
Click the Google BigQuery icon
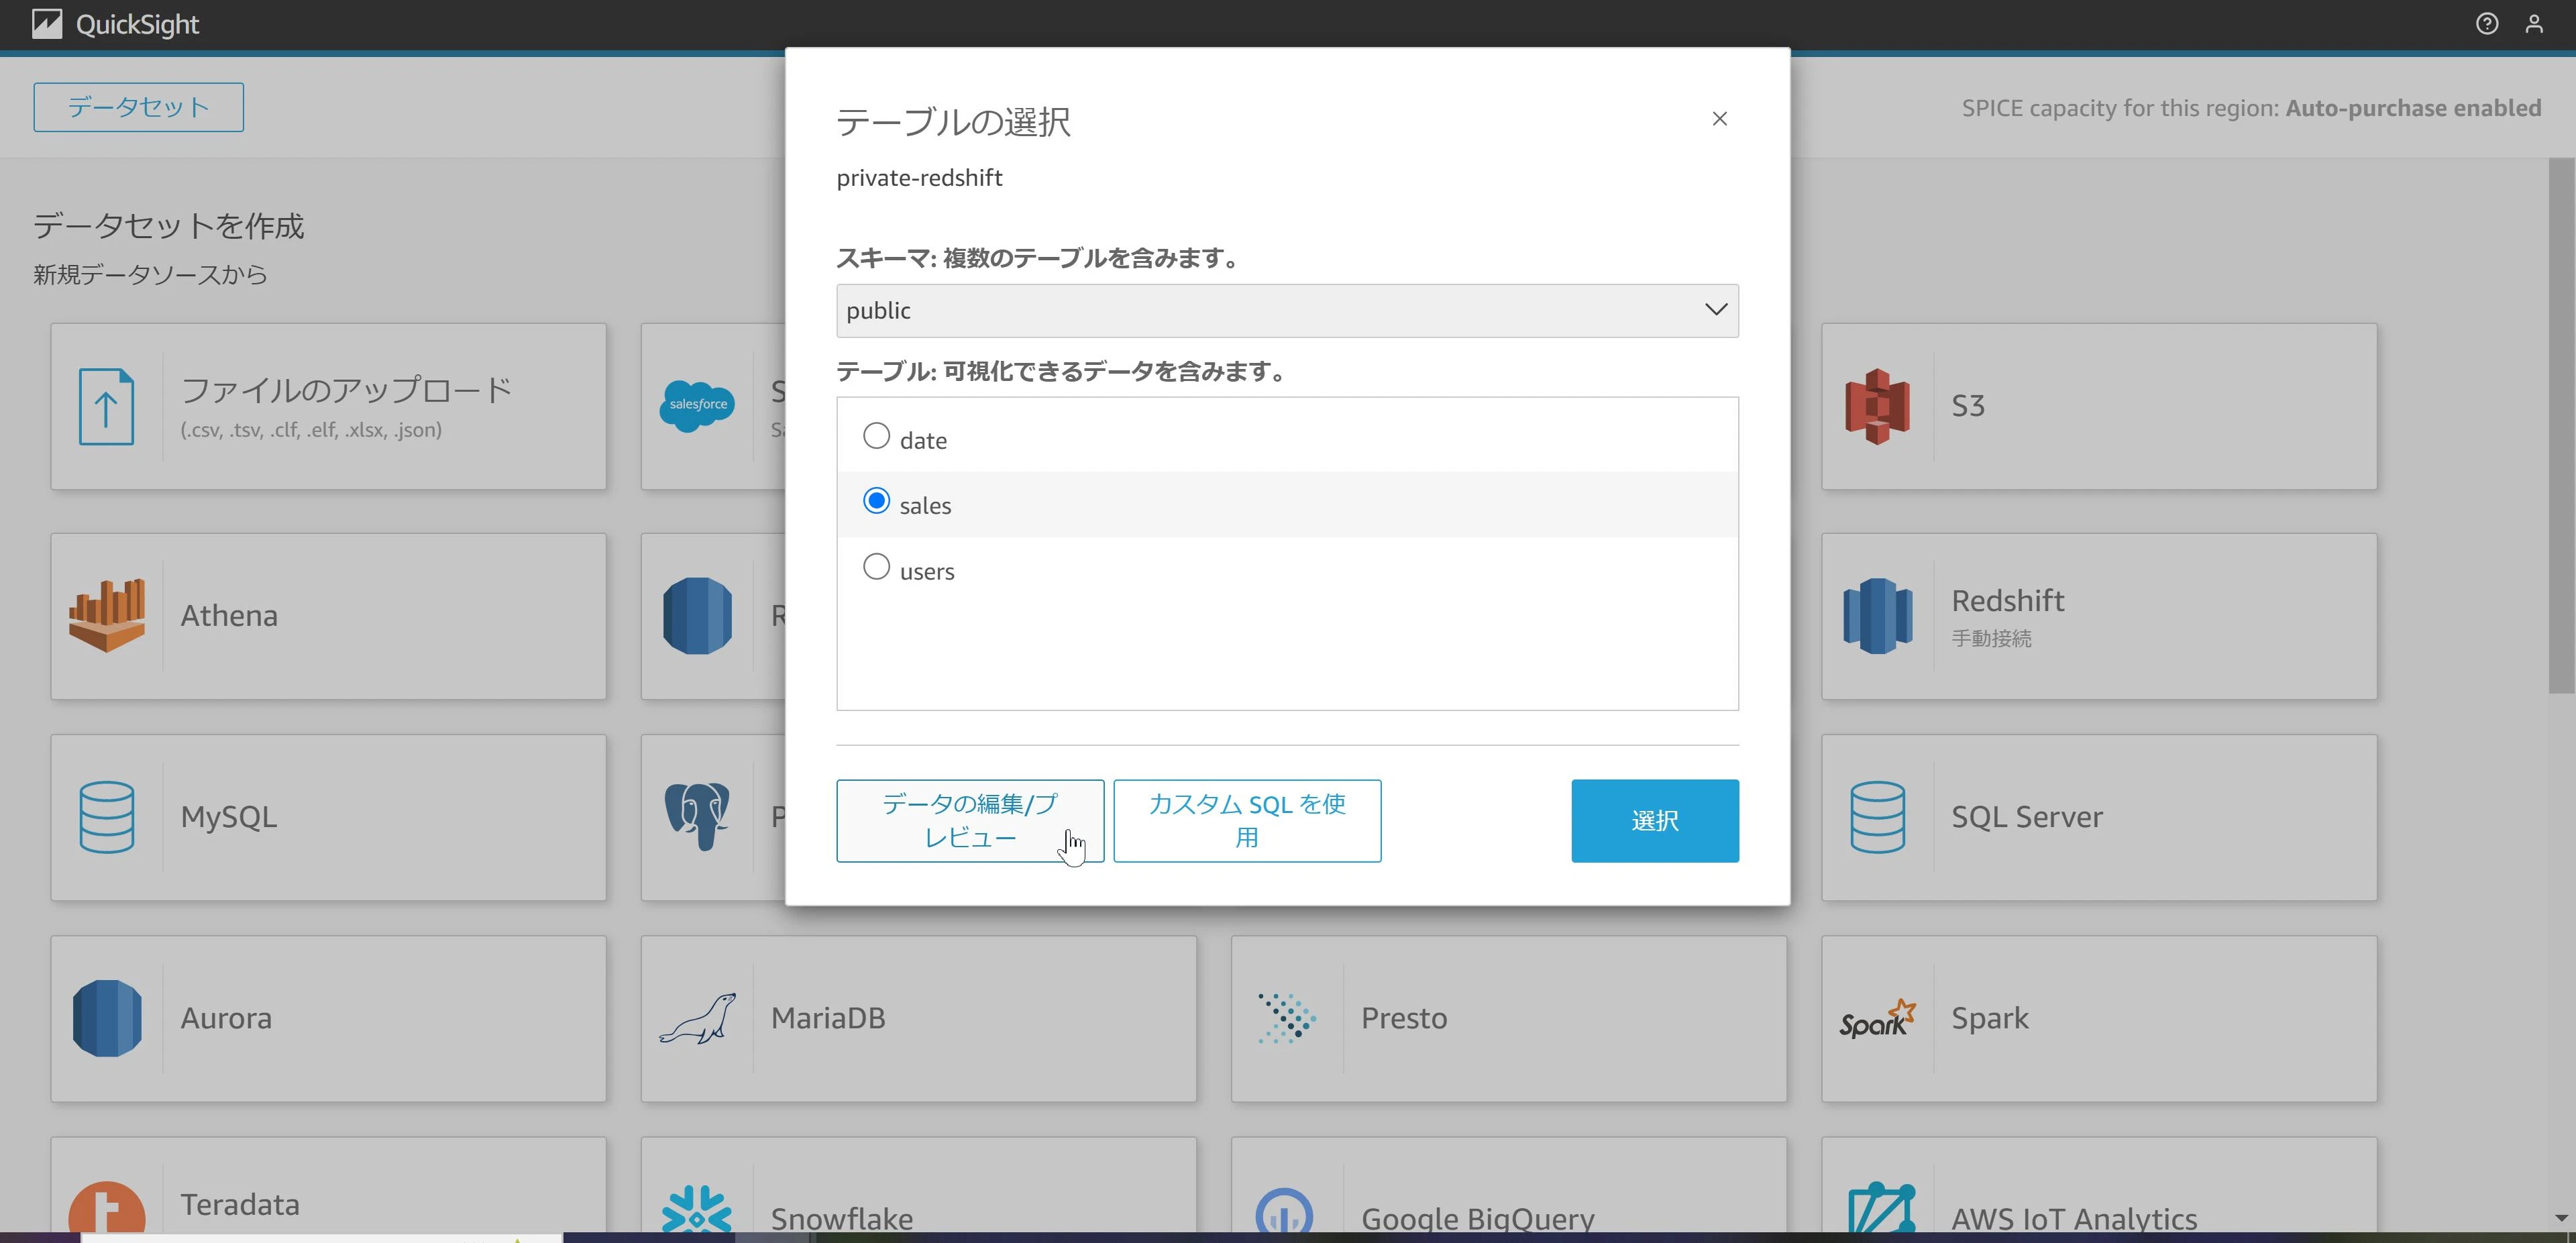pos(1284,1210)
